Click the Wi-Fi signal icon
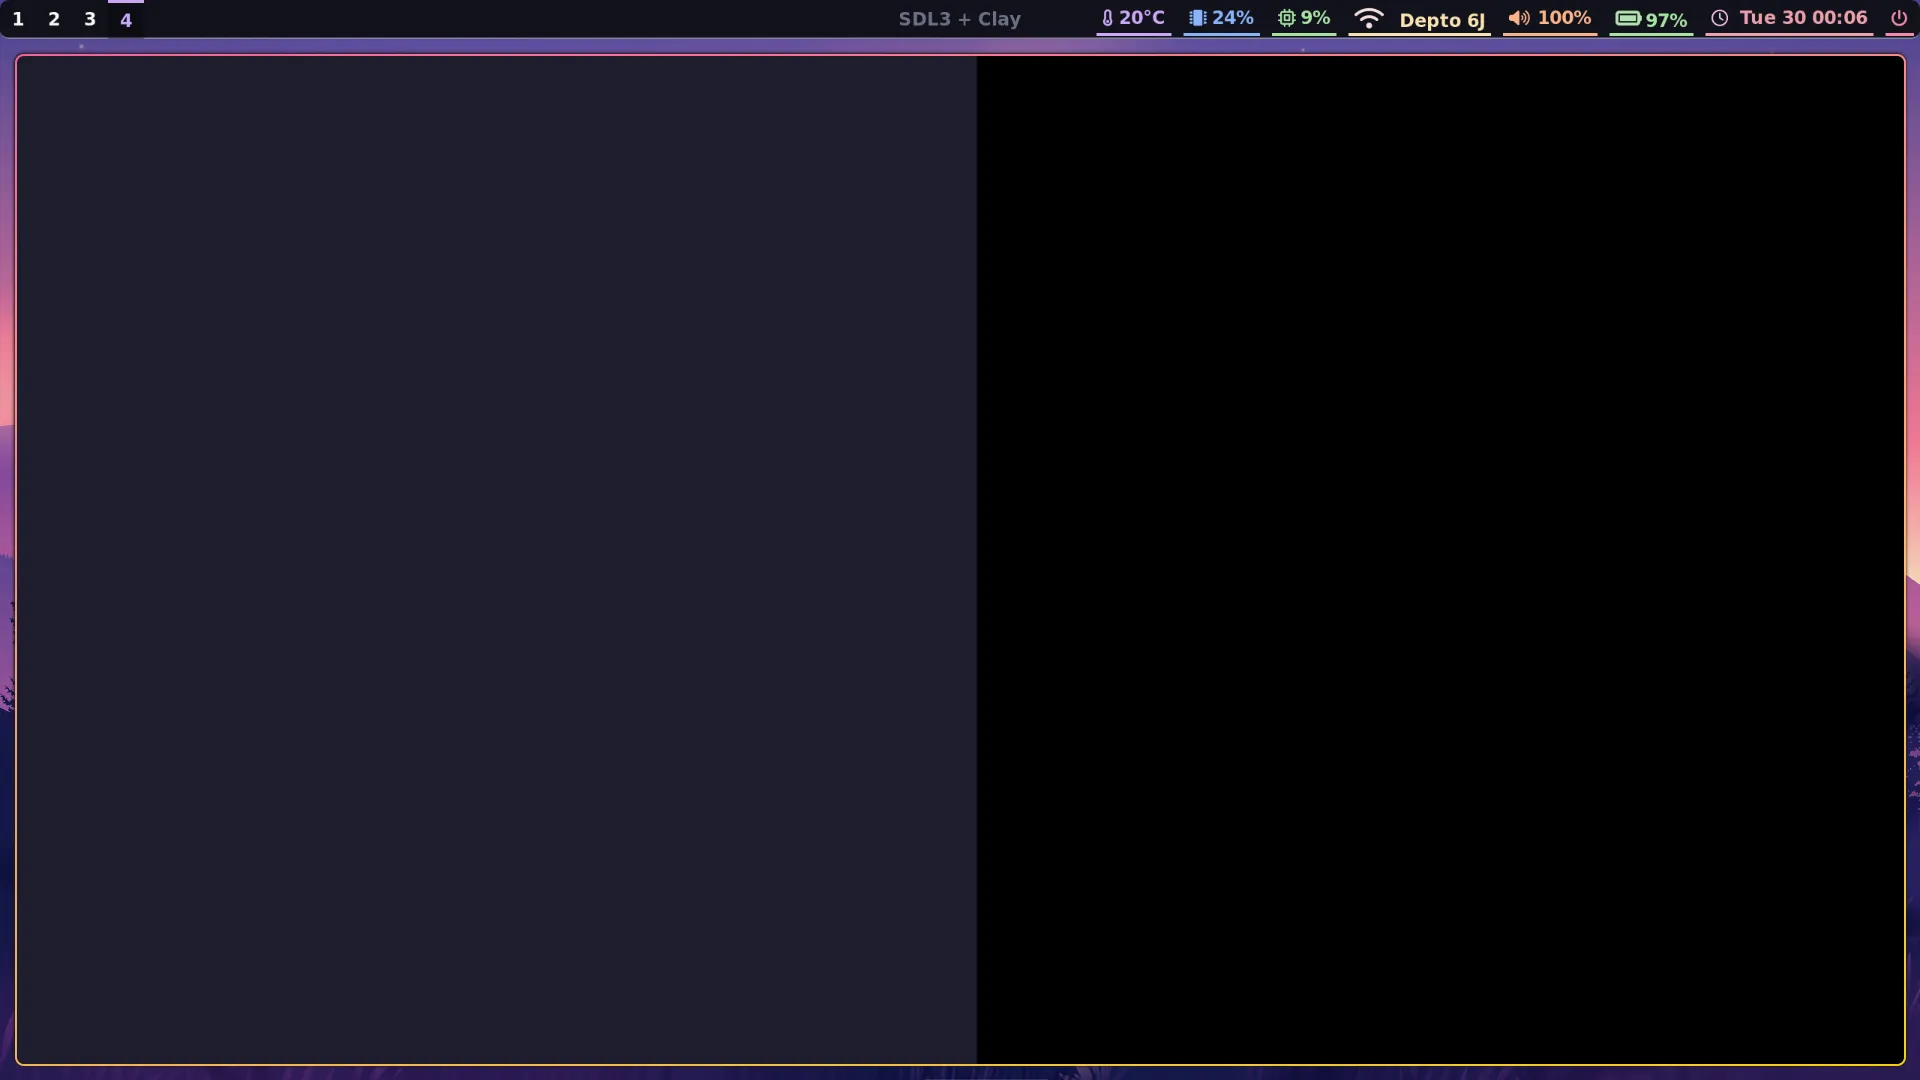 1368,18
